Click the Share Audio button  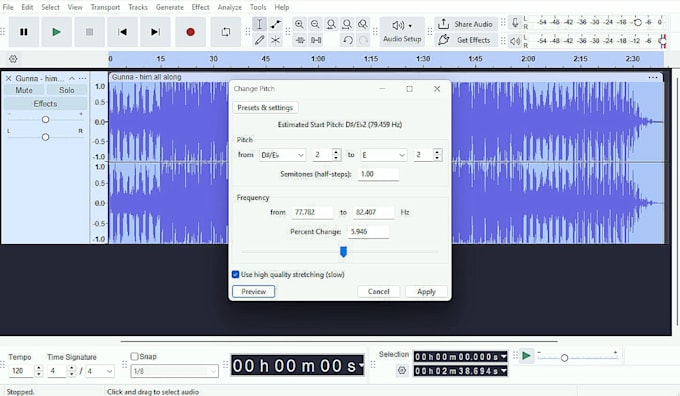[x=466, y=24]
